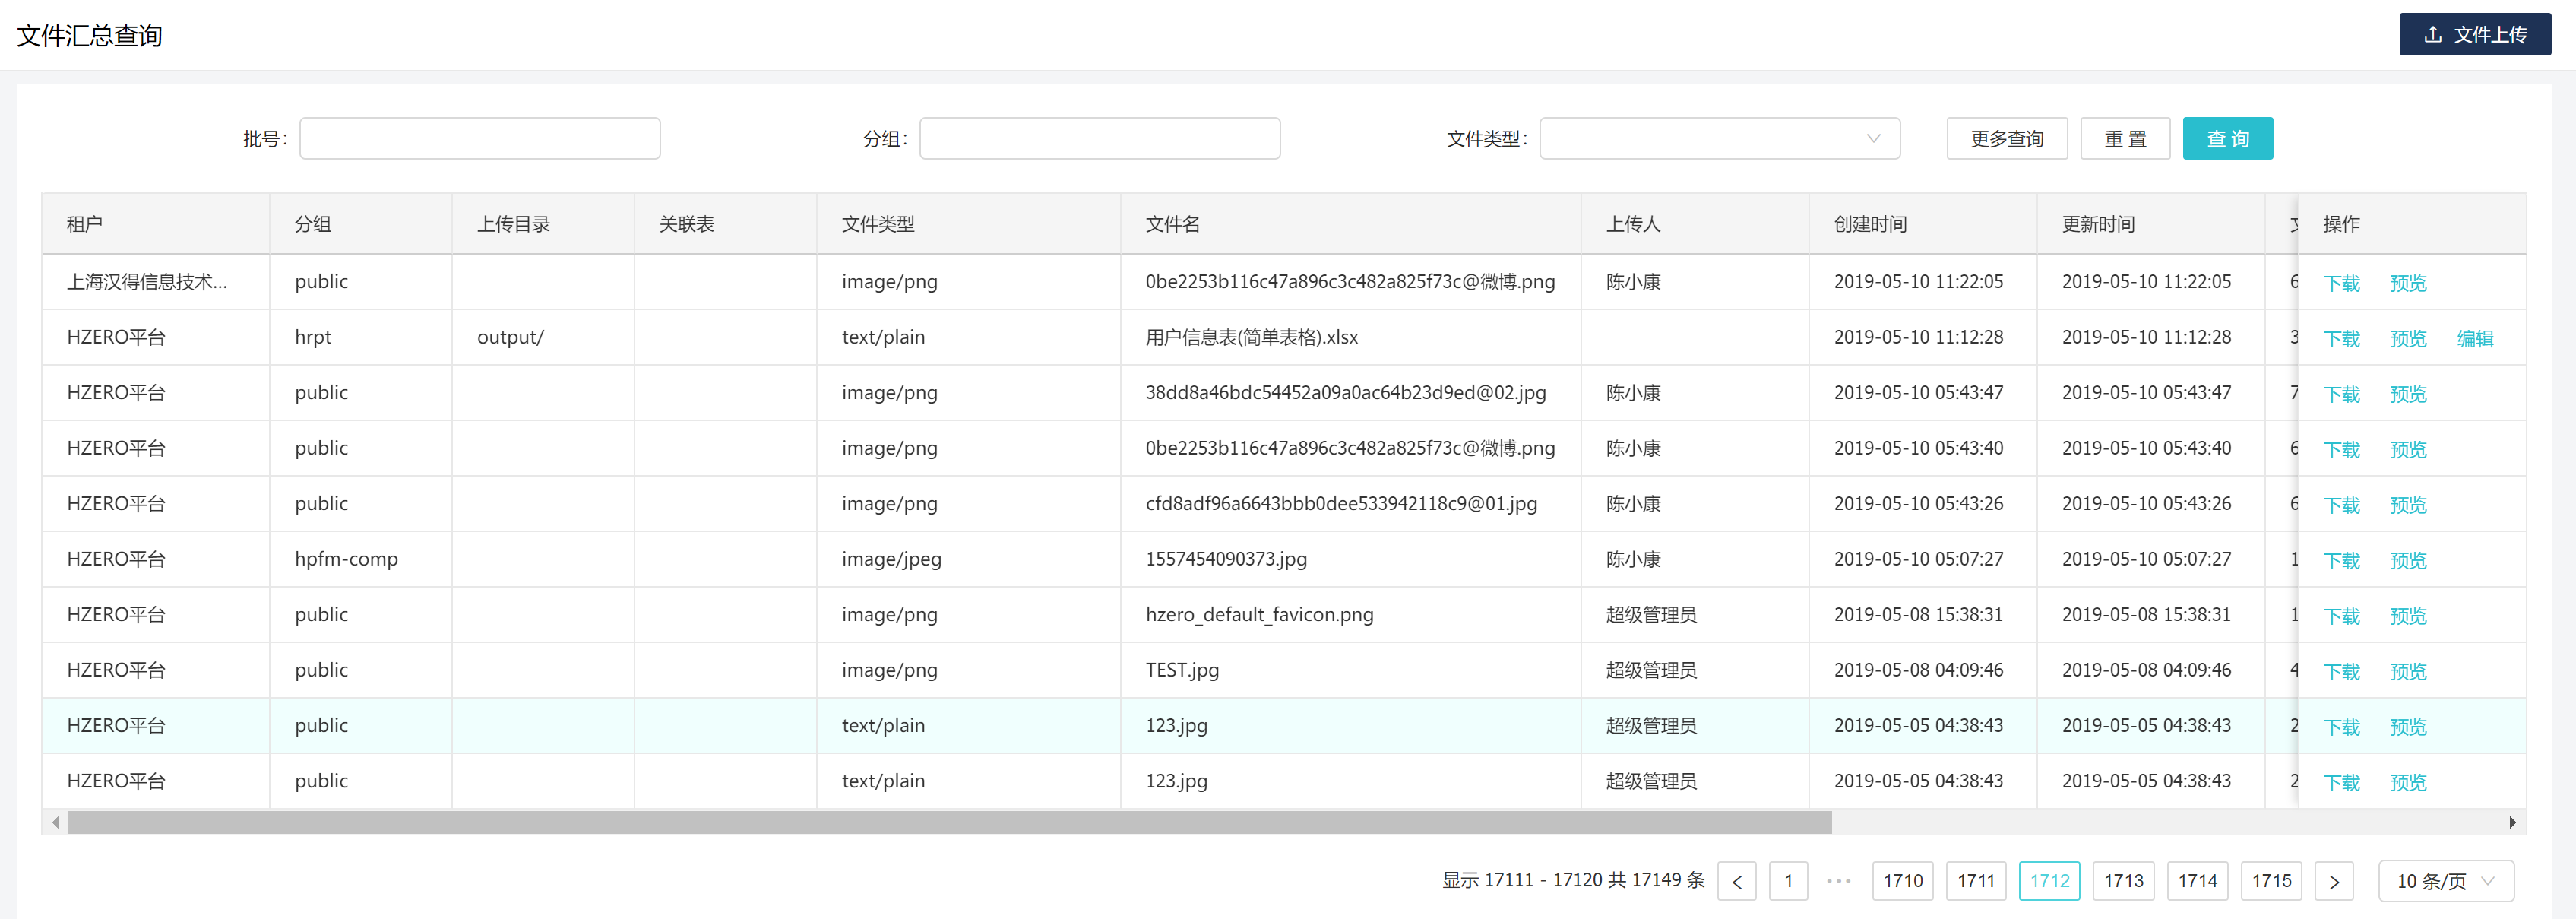
Task: Jump to page 1713
Action: pos(2124,881)
